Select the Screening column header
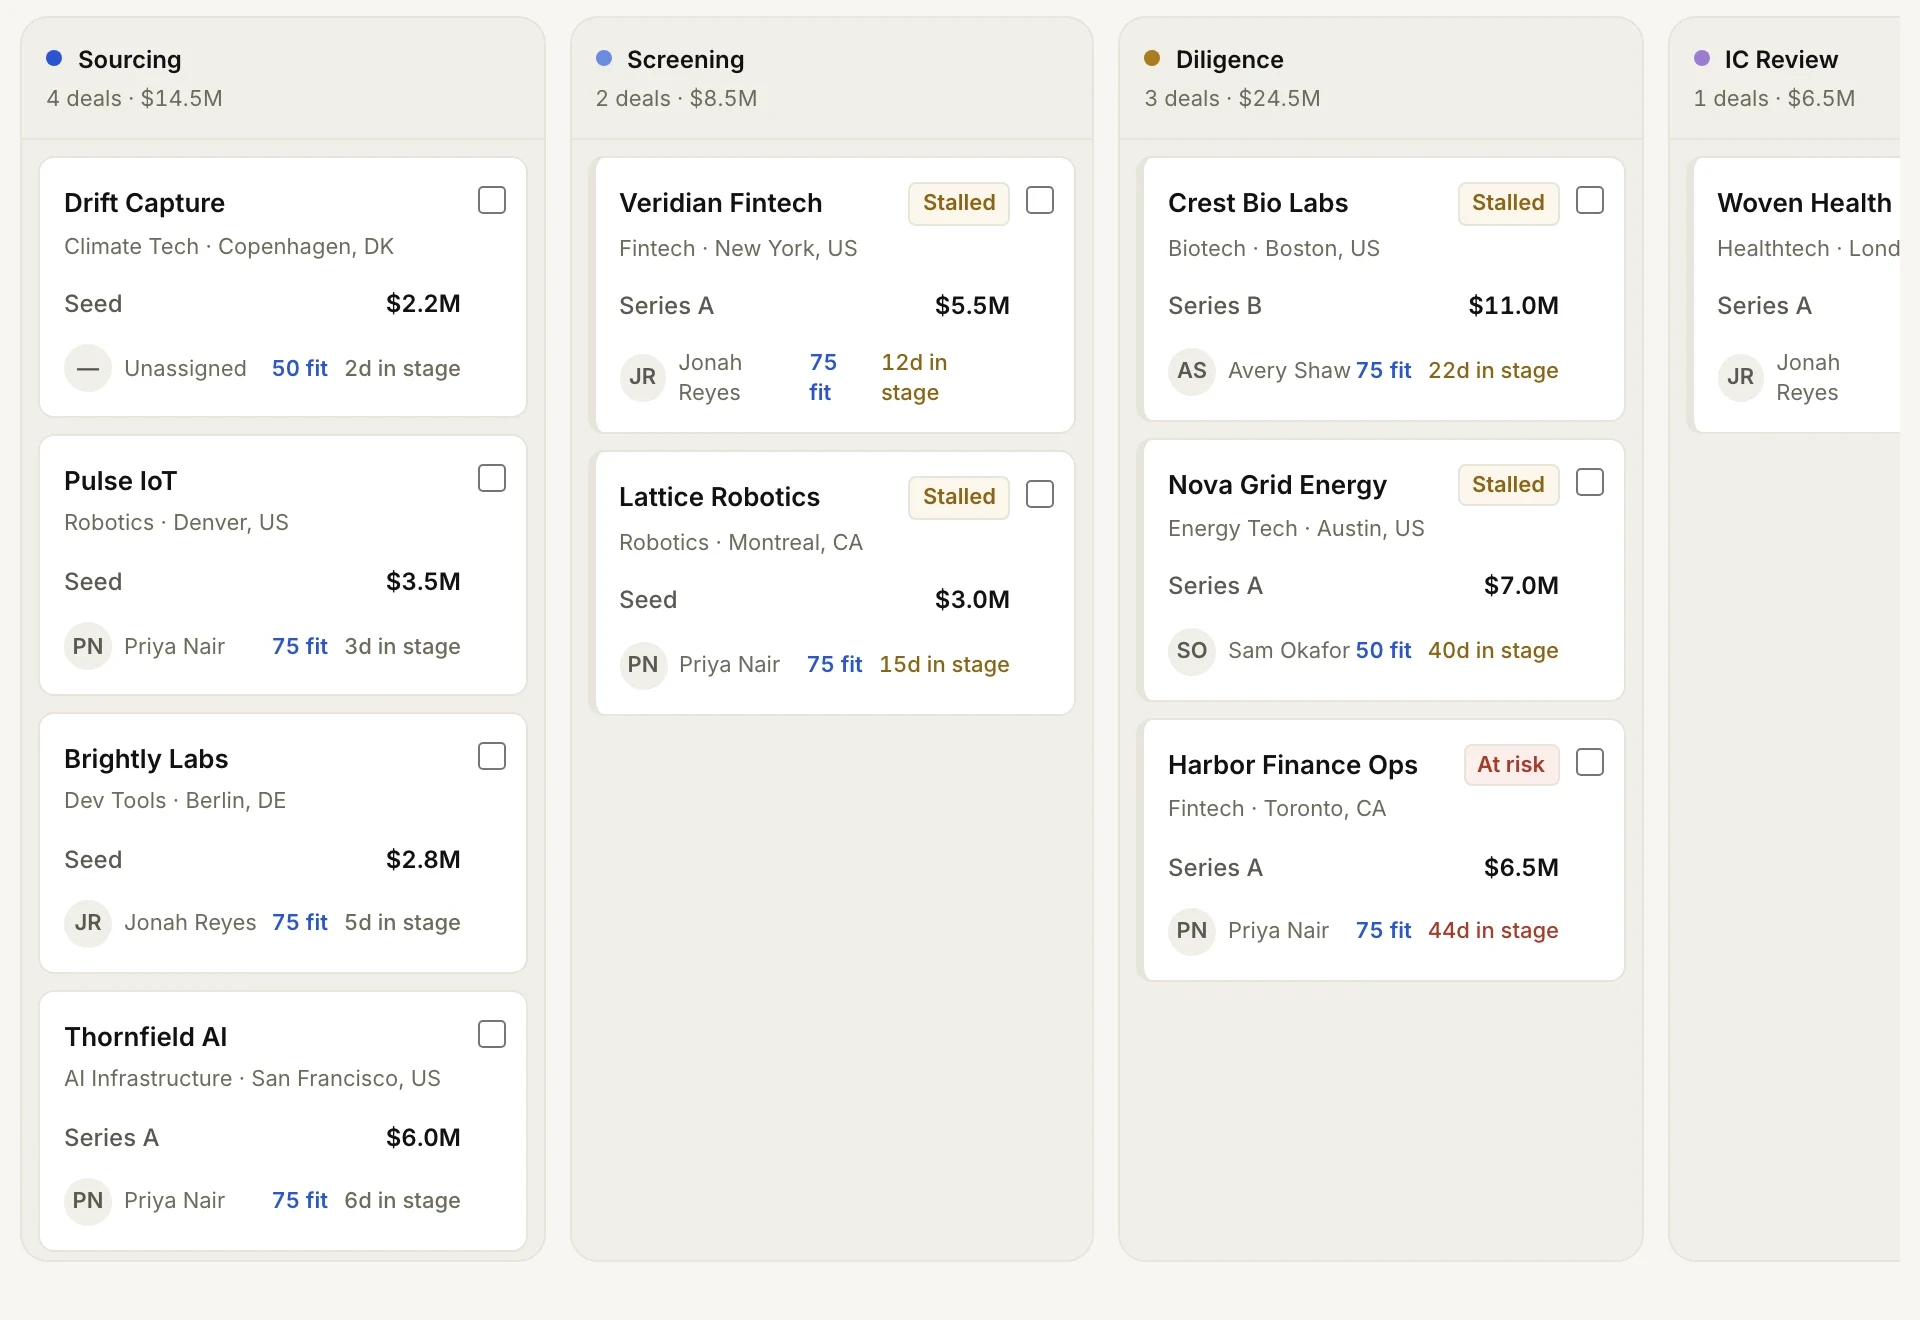 pyautogui.click(x=832, y=78)
